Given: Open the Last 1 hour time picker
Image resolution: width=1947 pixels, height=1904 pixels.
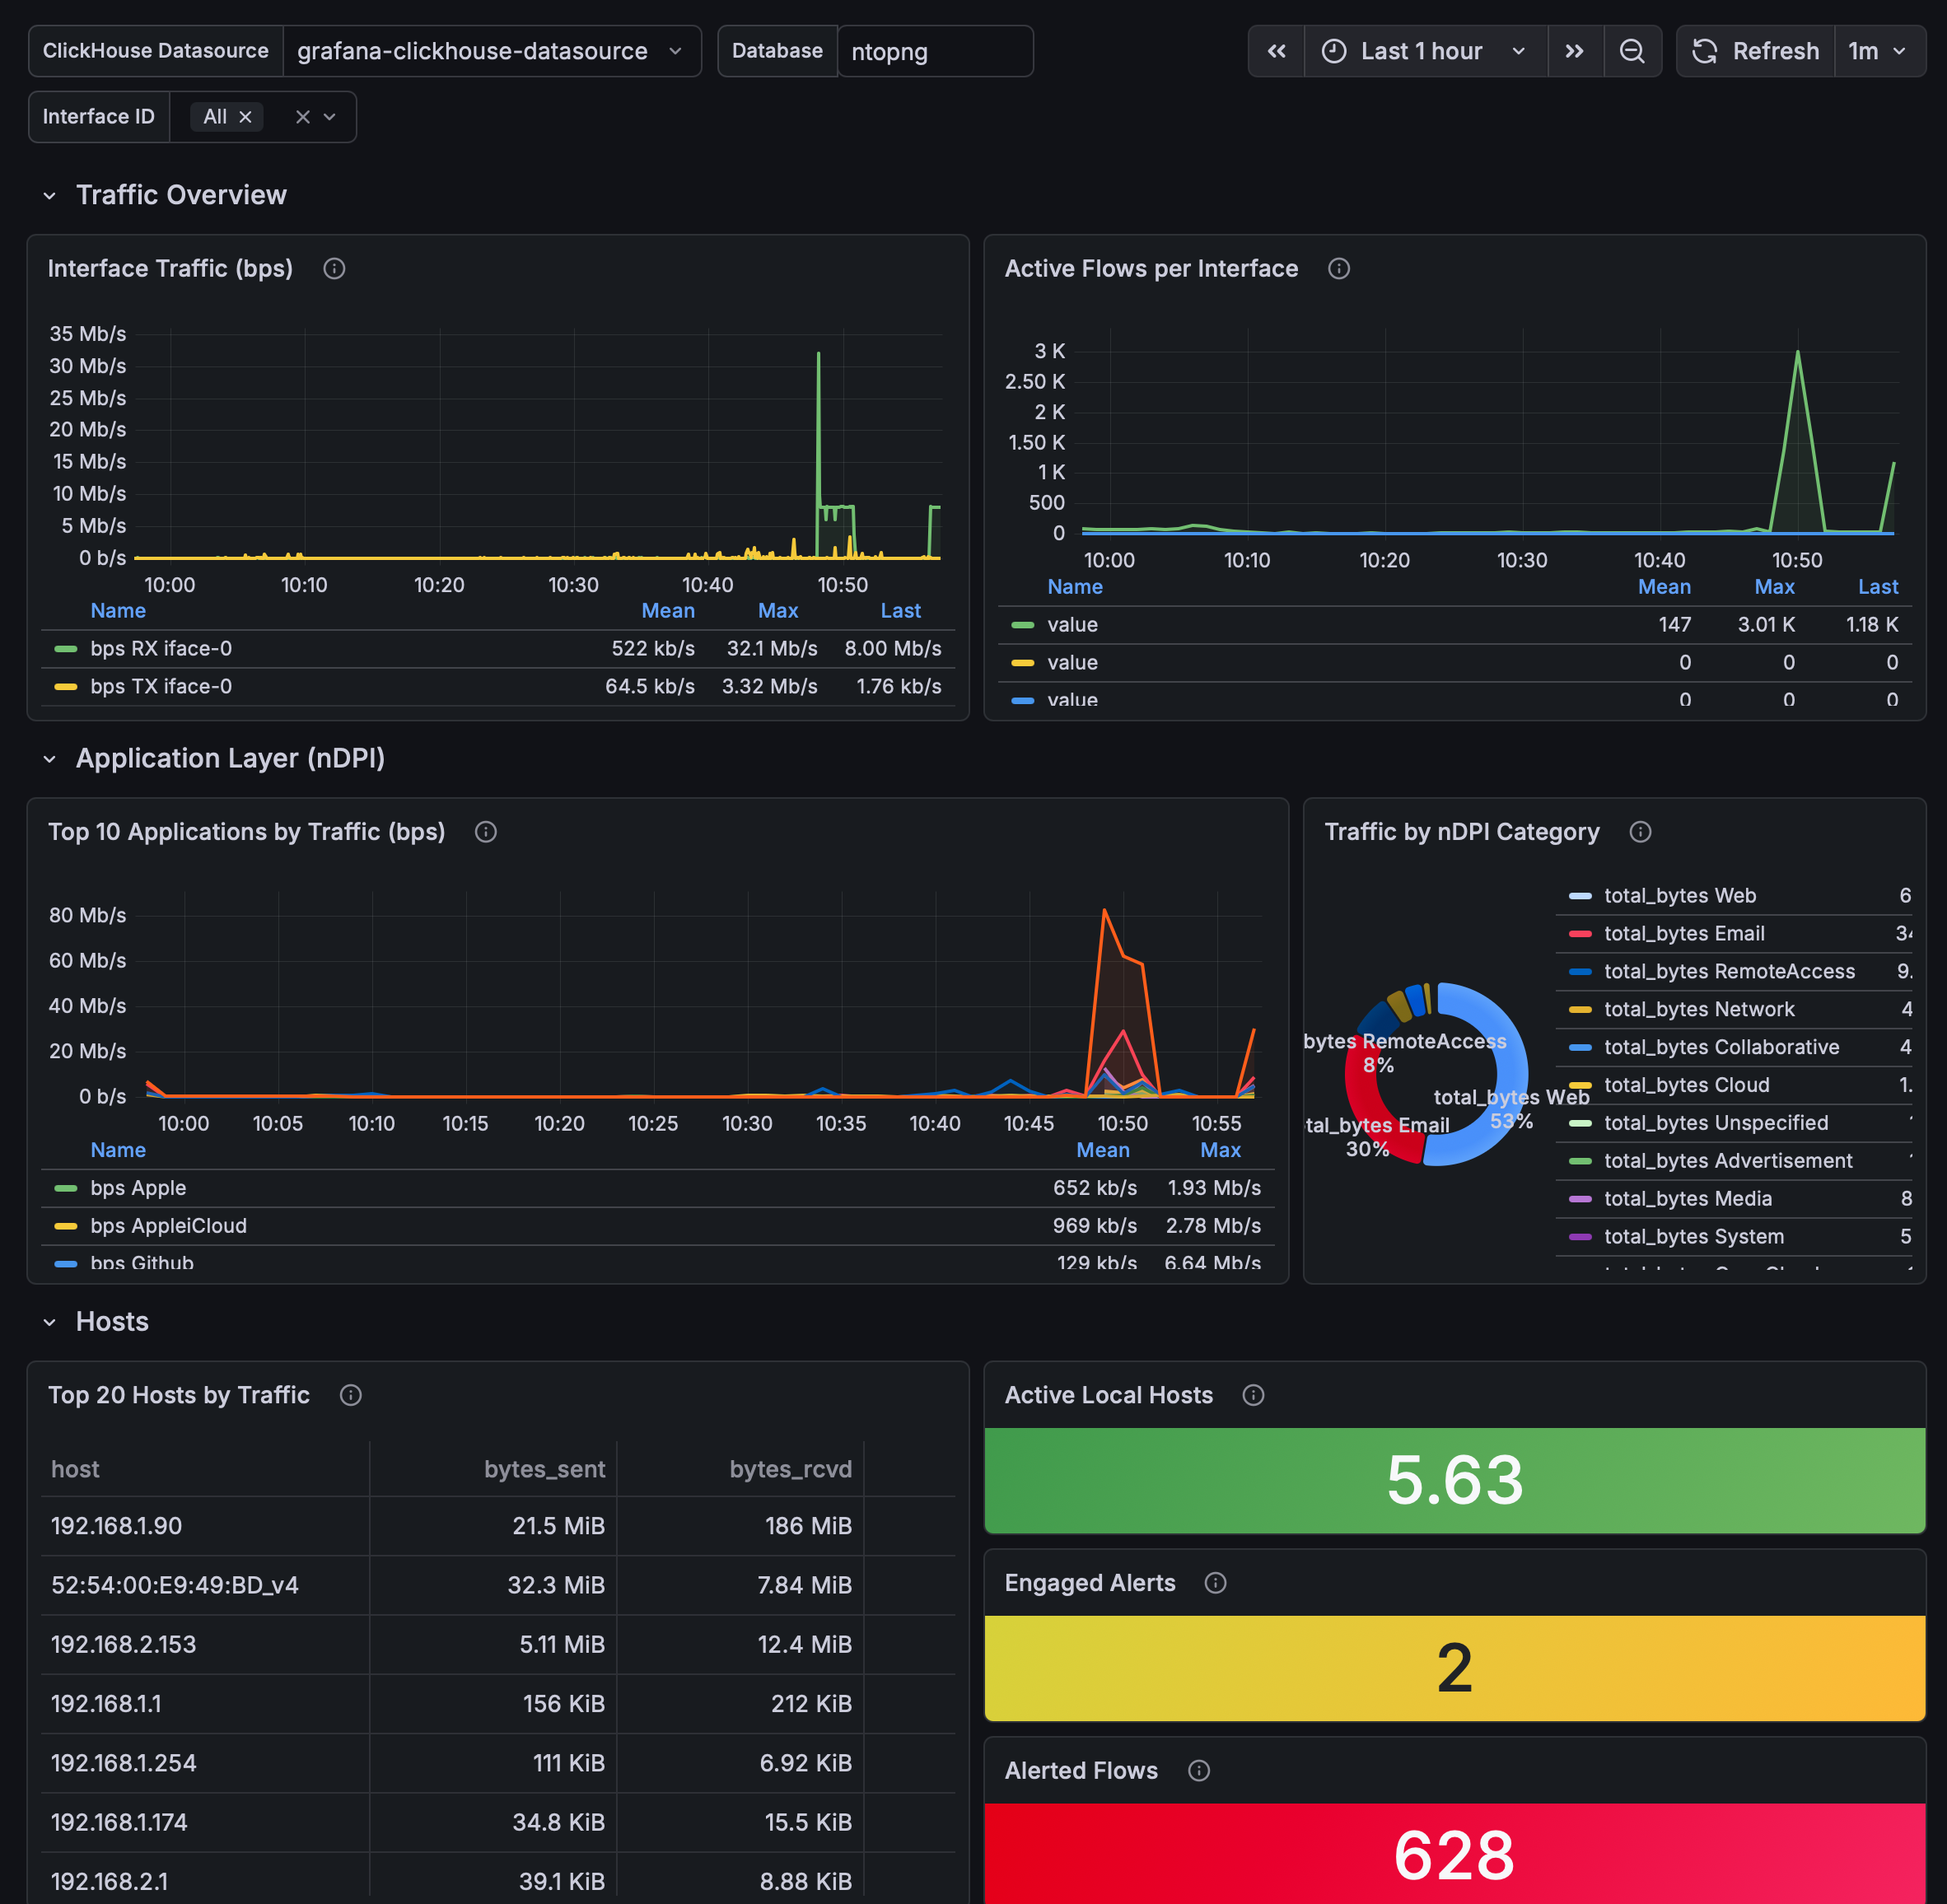Looking at the screenshot, I should click(x=1424, y=51).
